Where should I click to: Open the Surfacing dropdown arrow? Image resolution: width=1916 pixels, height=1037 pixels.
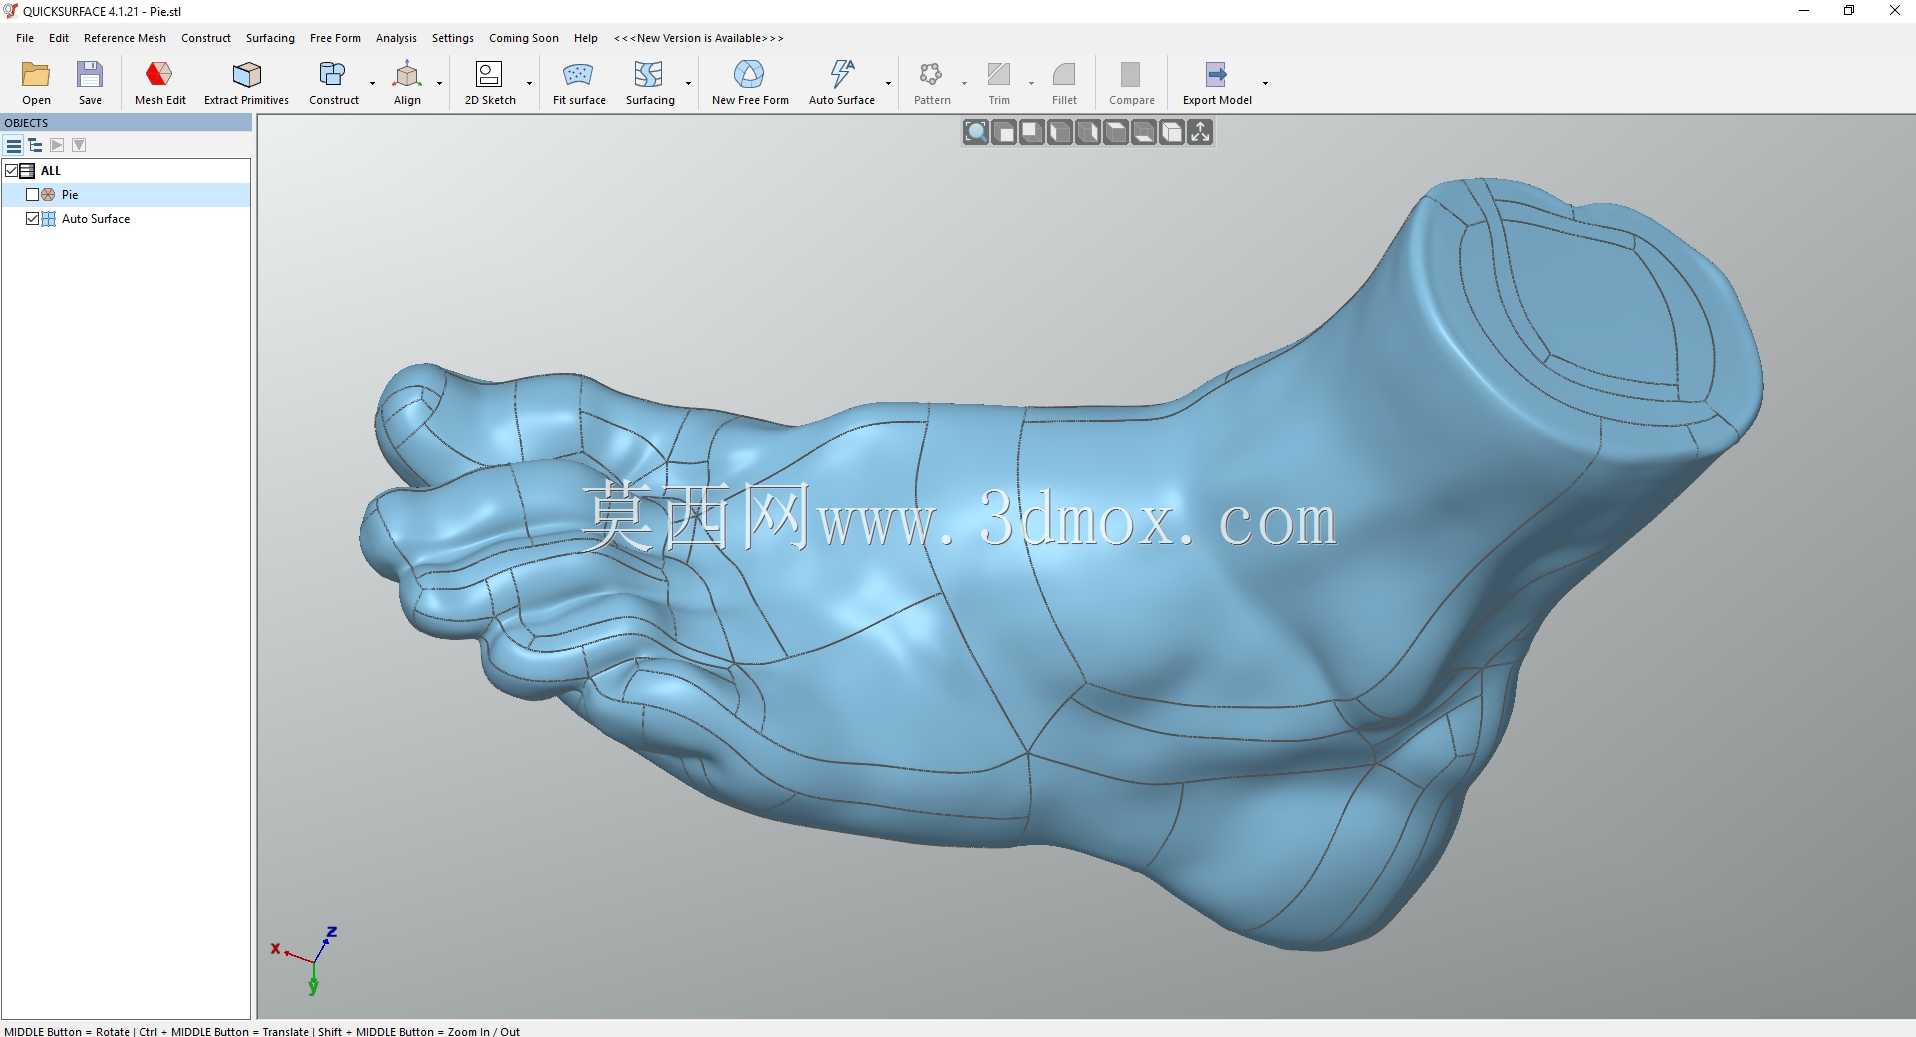(688, 84)
